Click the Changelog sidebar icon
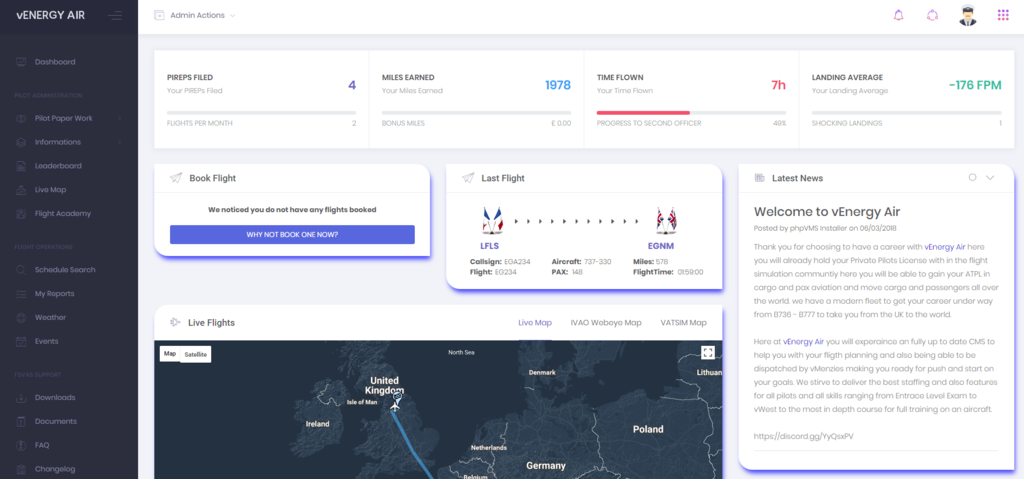 coord(21,469)
